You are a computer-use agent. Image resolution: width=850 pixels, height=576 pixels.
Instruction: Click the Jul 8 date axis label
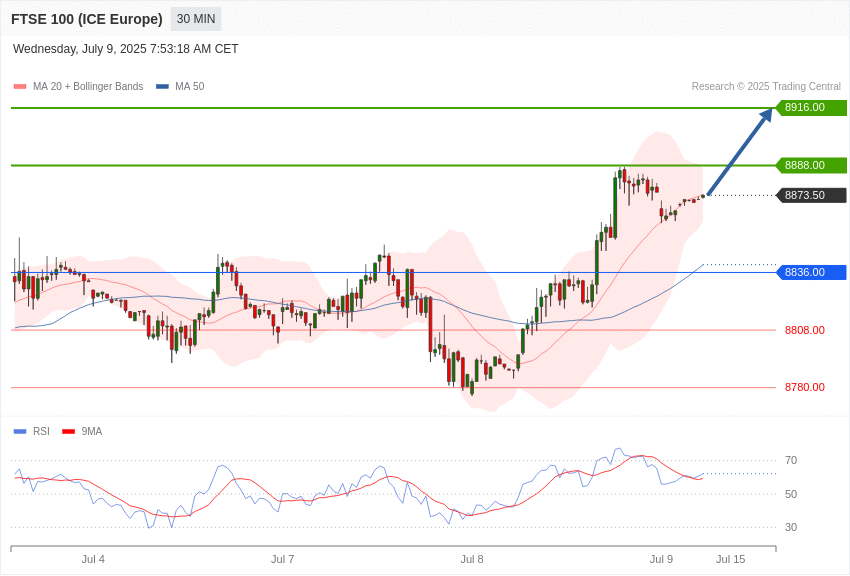472,559
